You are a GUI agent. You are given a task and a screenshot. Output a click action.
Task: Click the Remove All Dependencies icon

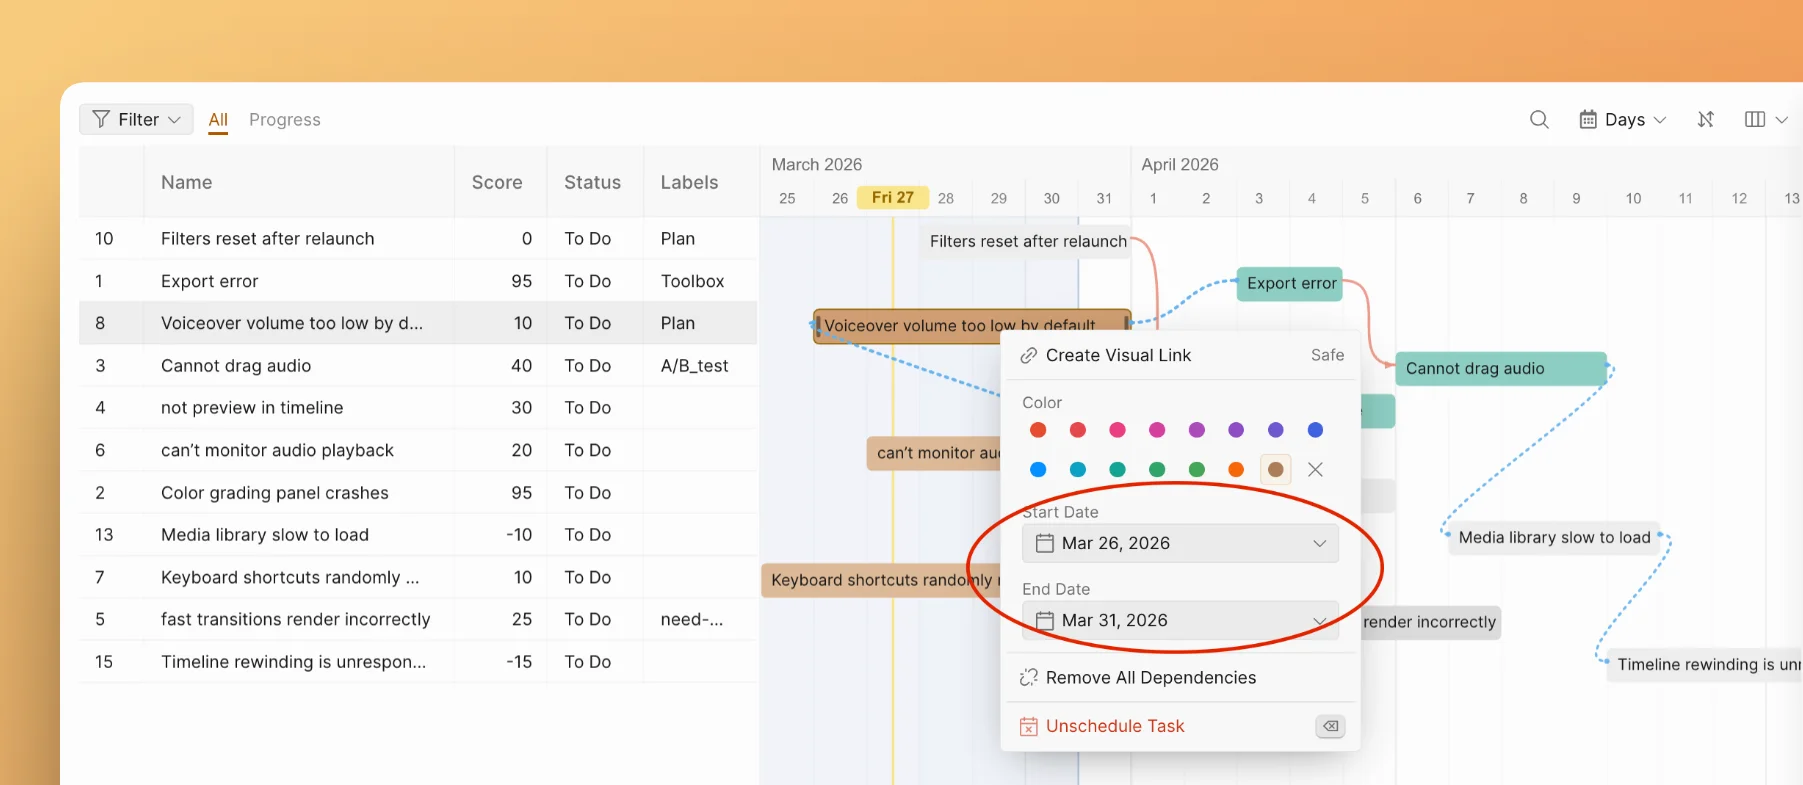click(1028, 678)
